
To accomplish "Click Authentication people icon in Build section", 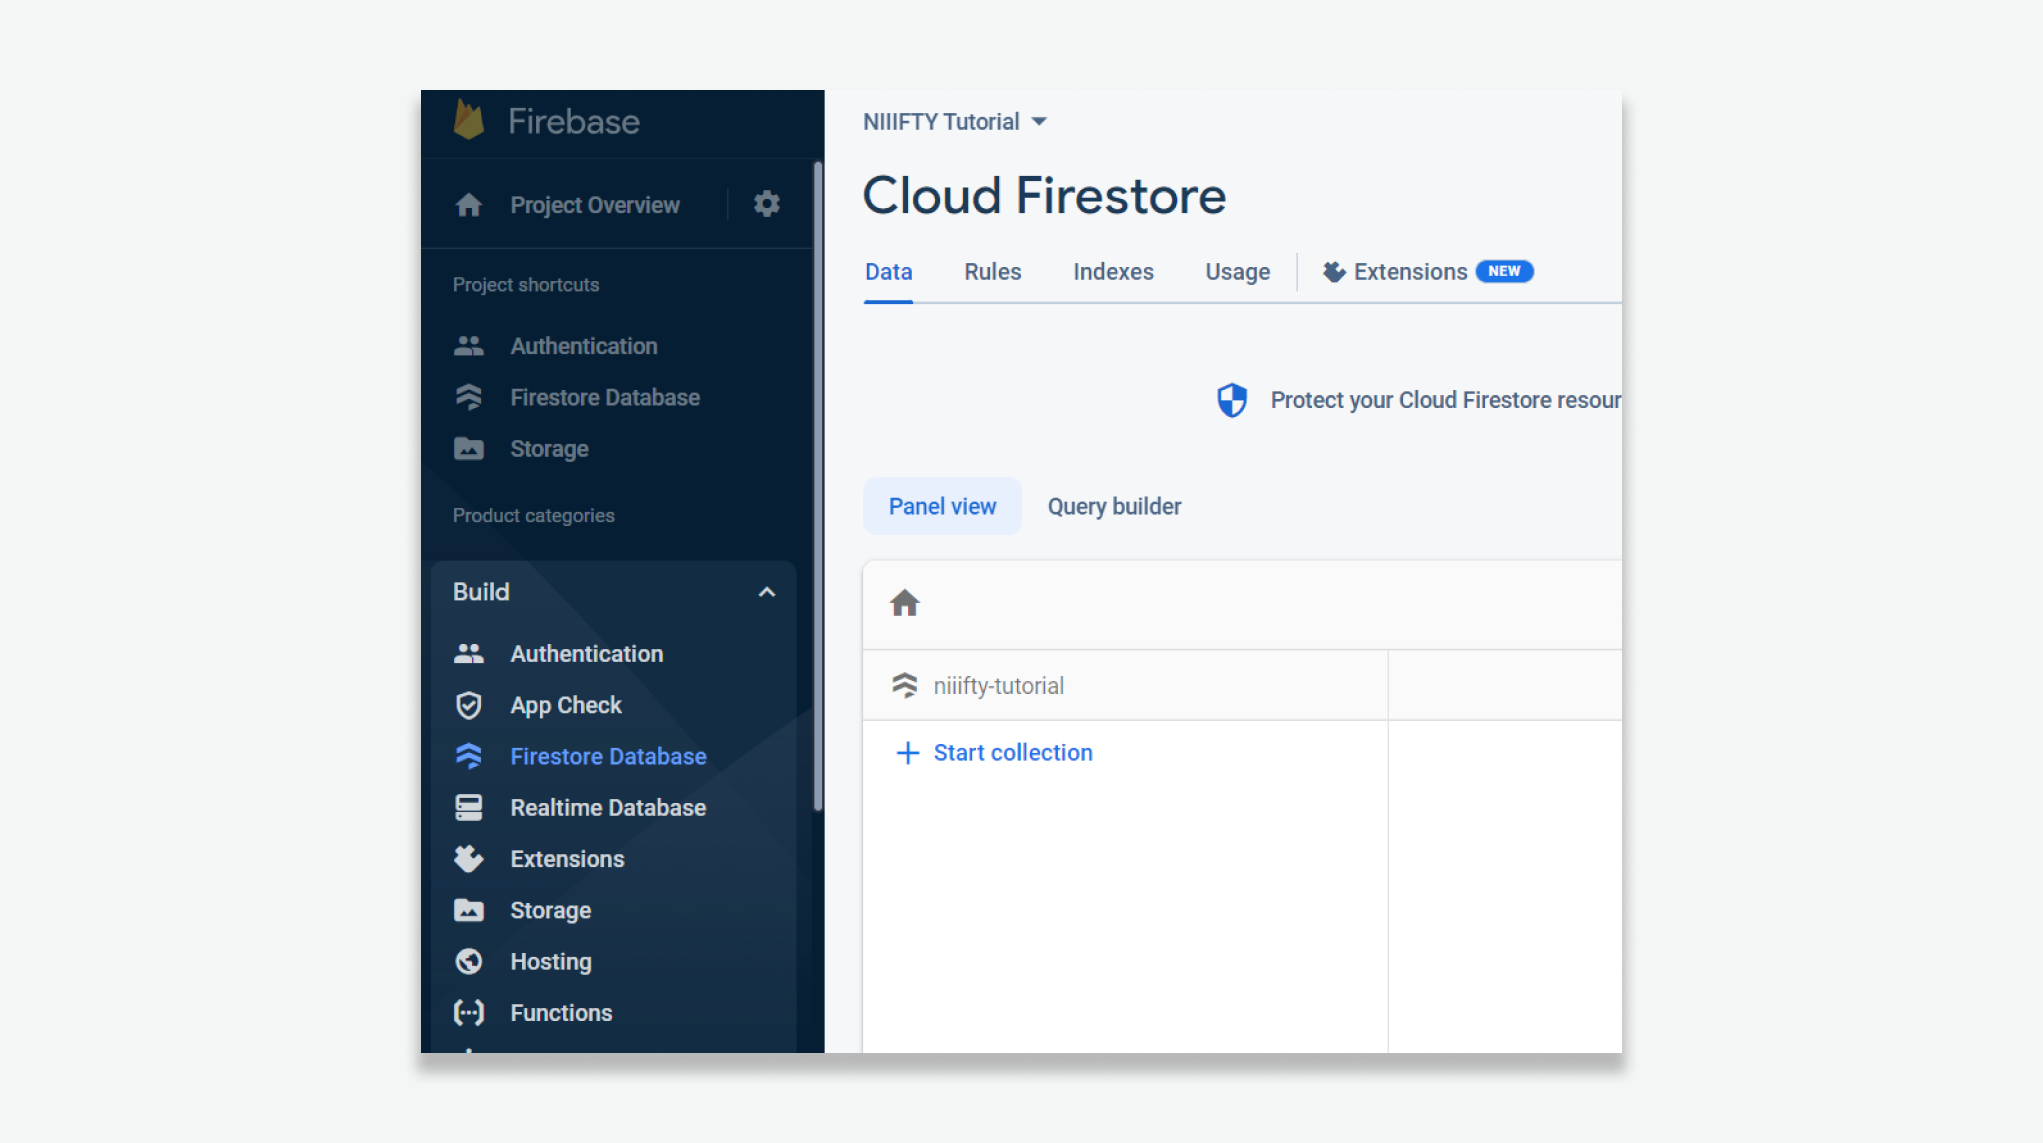I will [469, 653].
